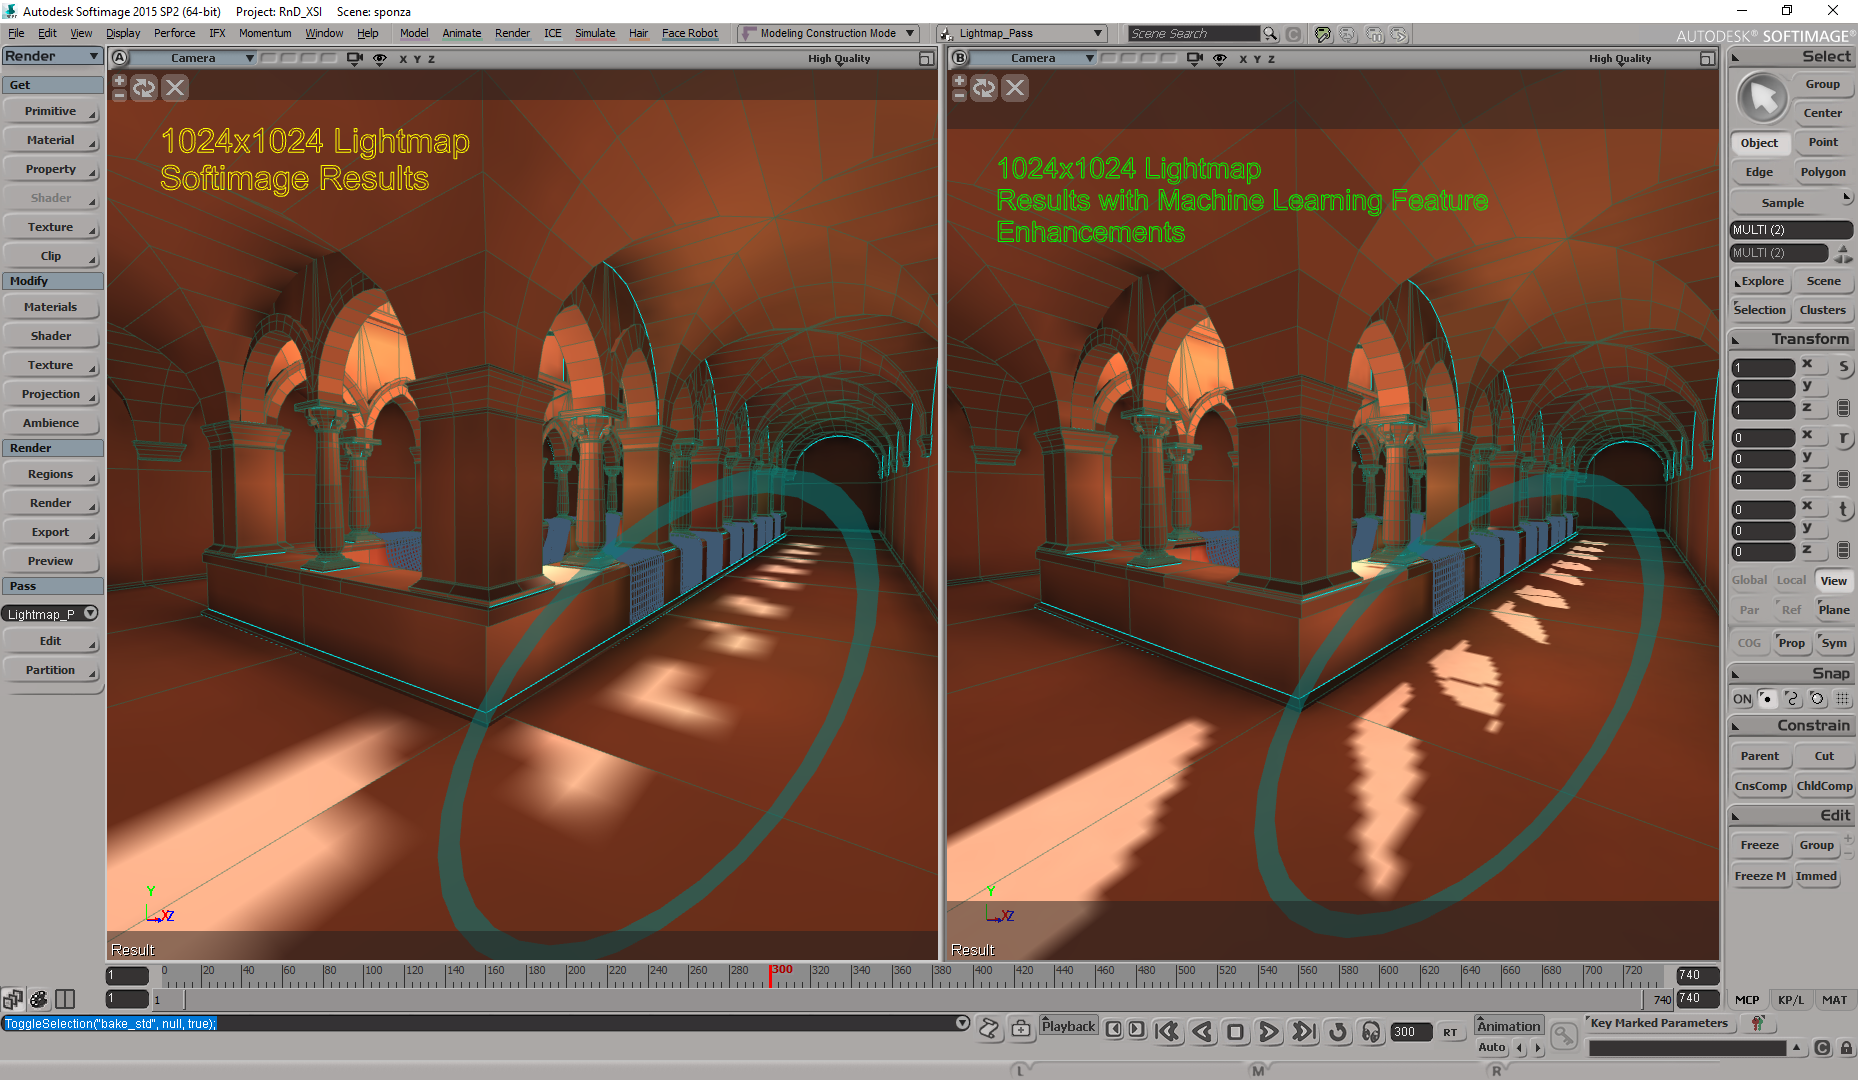
Task: Open command history dropdown arrow
Action: (x=962, y=1023)
